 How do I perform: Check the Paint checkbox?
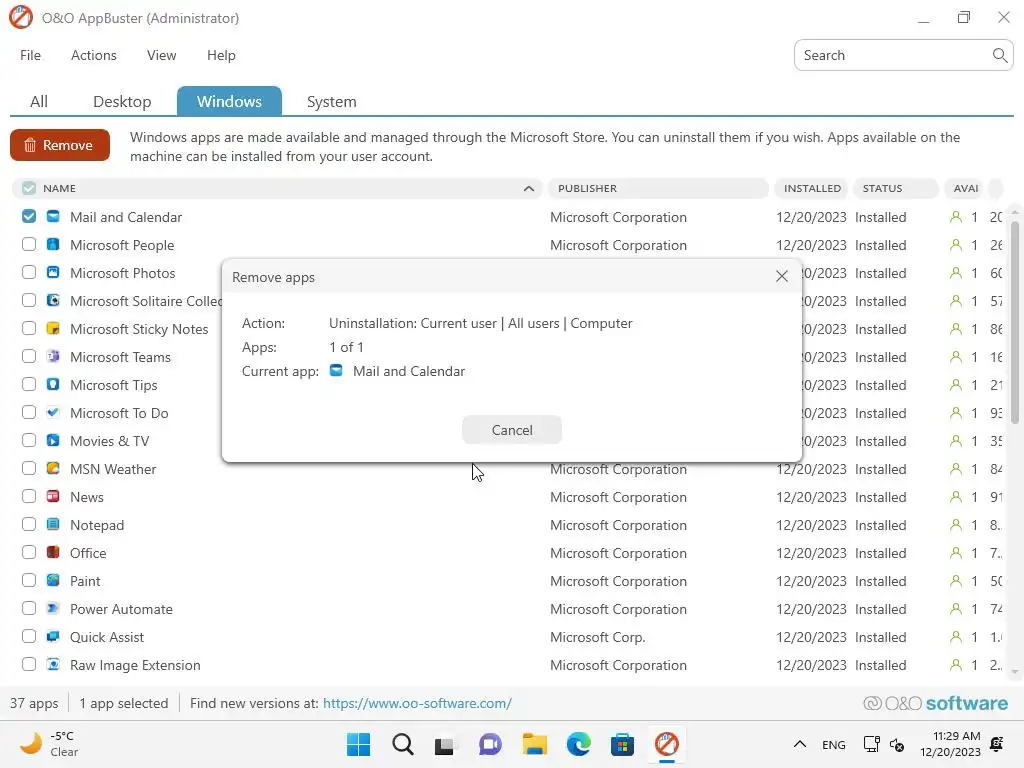(29, 581)
